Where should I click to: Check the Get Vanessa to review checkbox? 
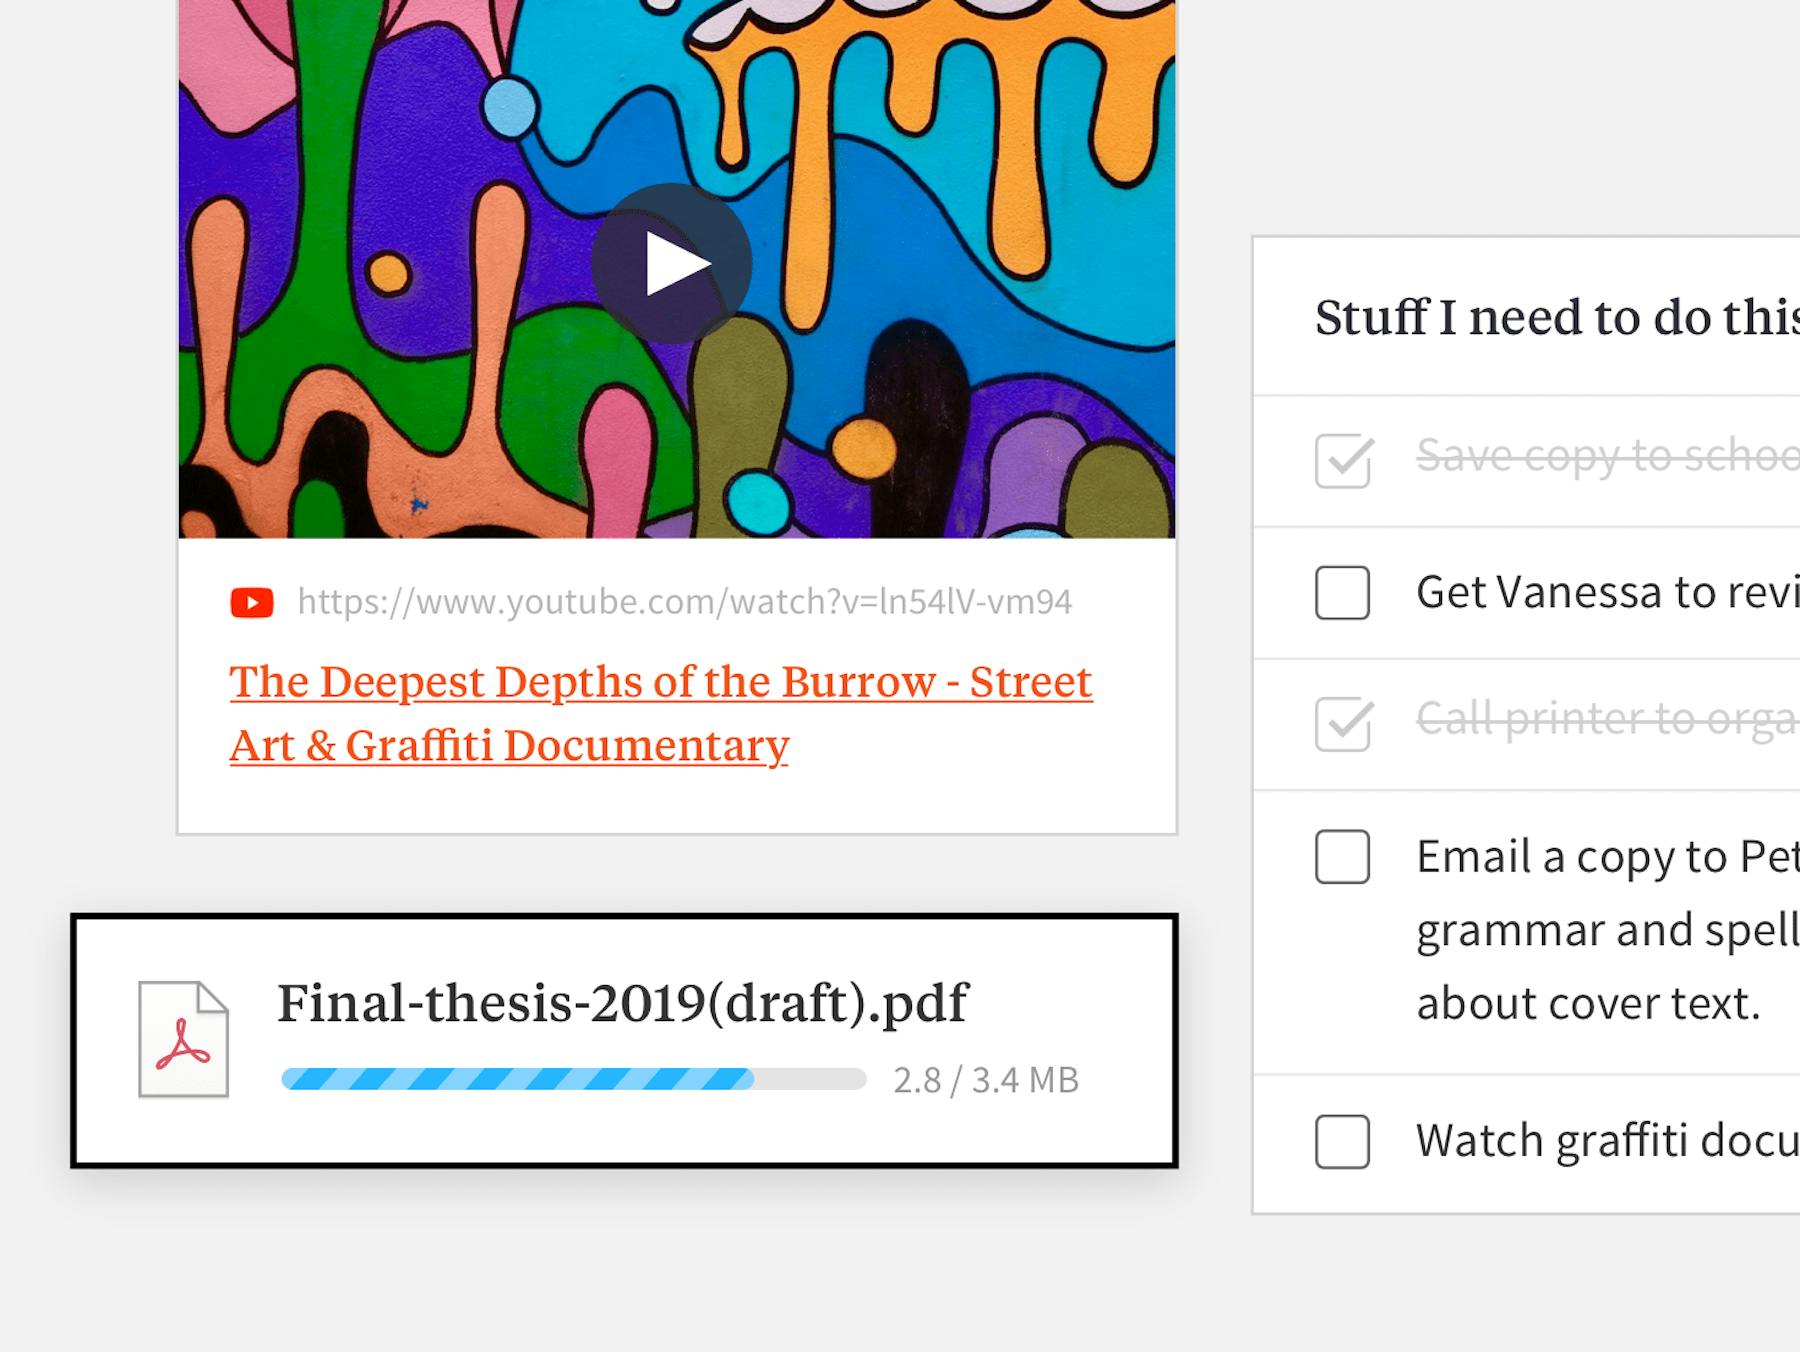(1342, 593)
